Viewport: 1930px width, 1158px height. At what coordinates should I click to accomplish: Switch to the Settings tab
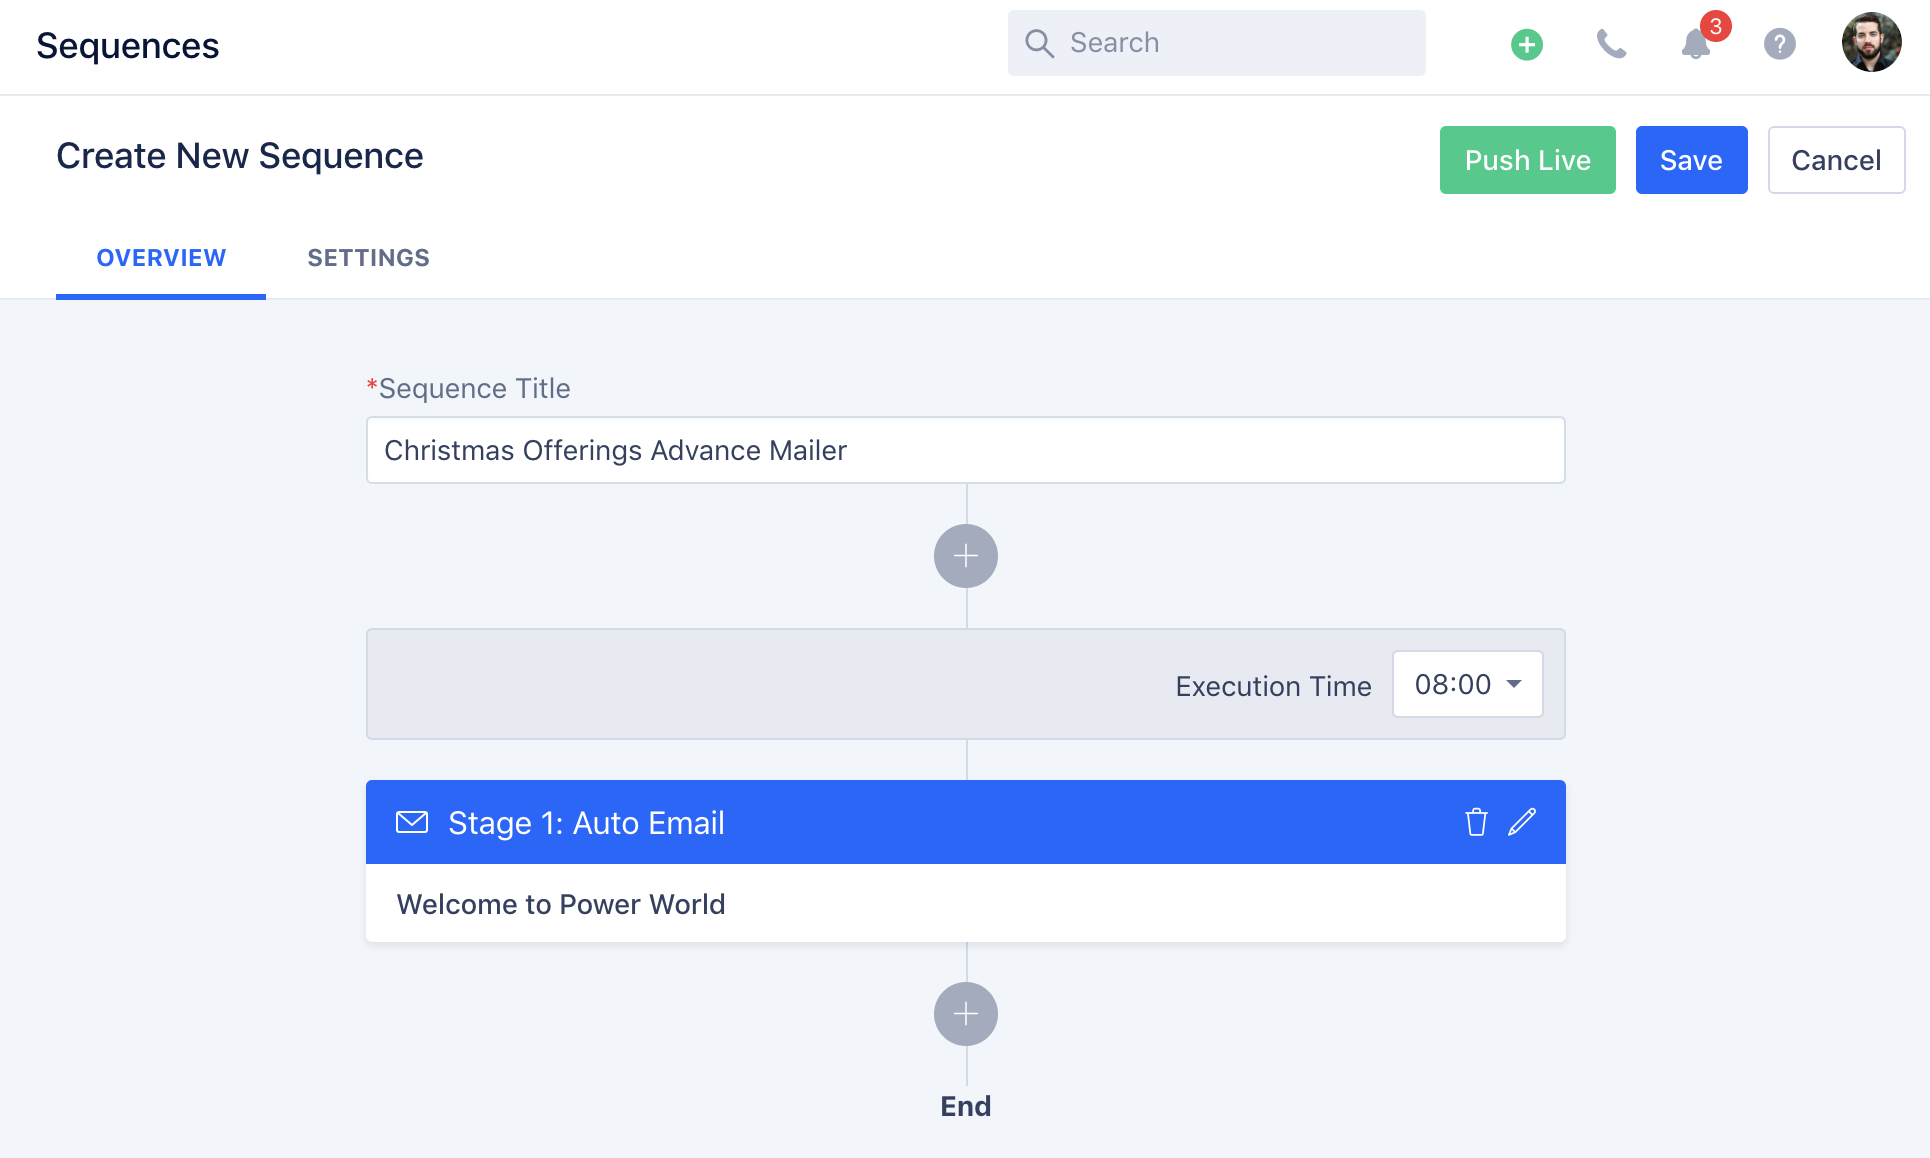click(x=368, y=258)
